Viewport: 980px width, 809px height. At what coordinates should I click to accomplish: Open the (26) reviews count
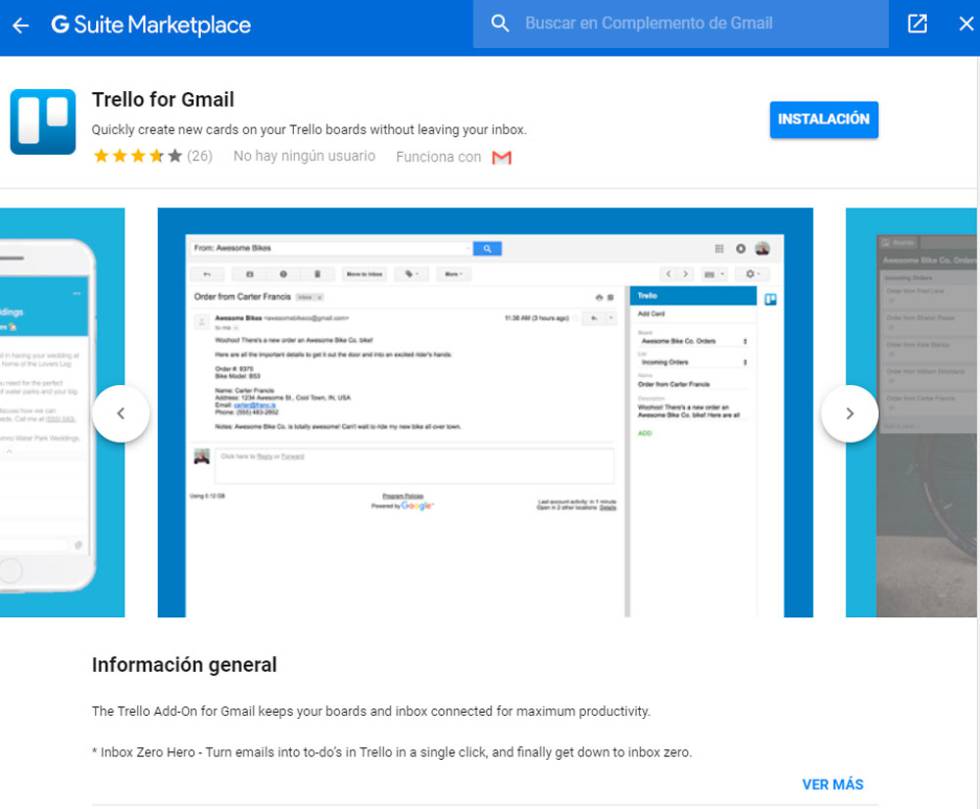[x=200, y=156]
